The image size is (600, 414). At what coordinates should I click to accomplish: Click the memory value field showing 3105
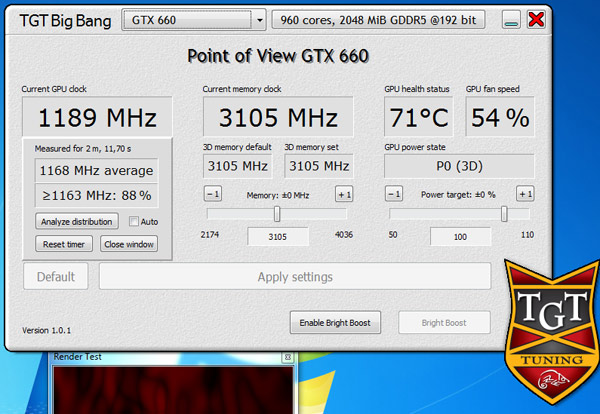click(x=277, y=236)
